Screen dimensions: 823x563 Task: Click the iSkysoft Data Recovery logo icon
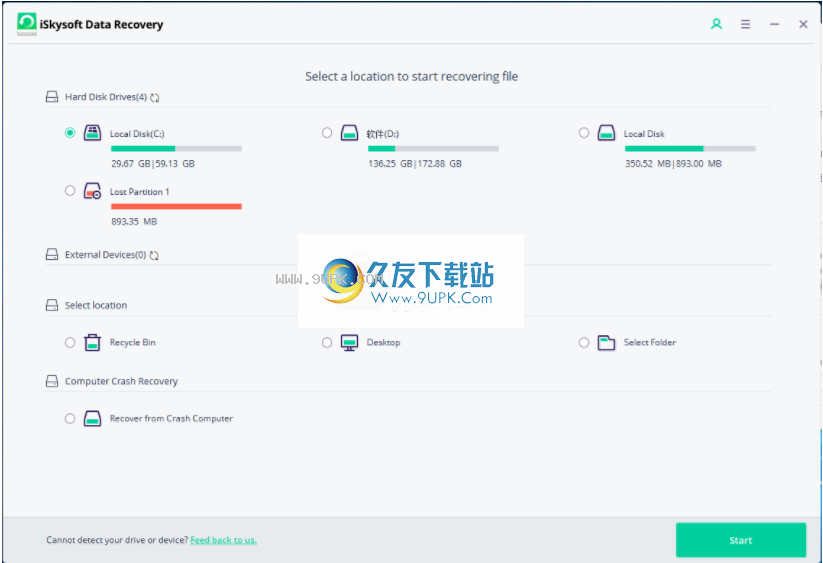point(27,24)
